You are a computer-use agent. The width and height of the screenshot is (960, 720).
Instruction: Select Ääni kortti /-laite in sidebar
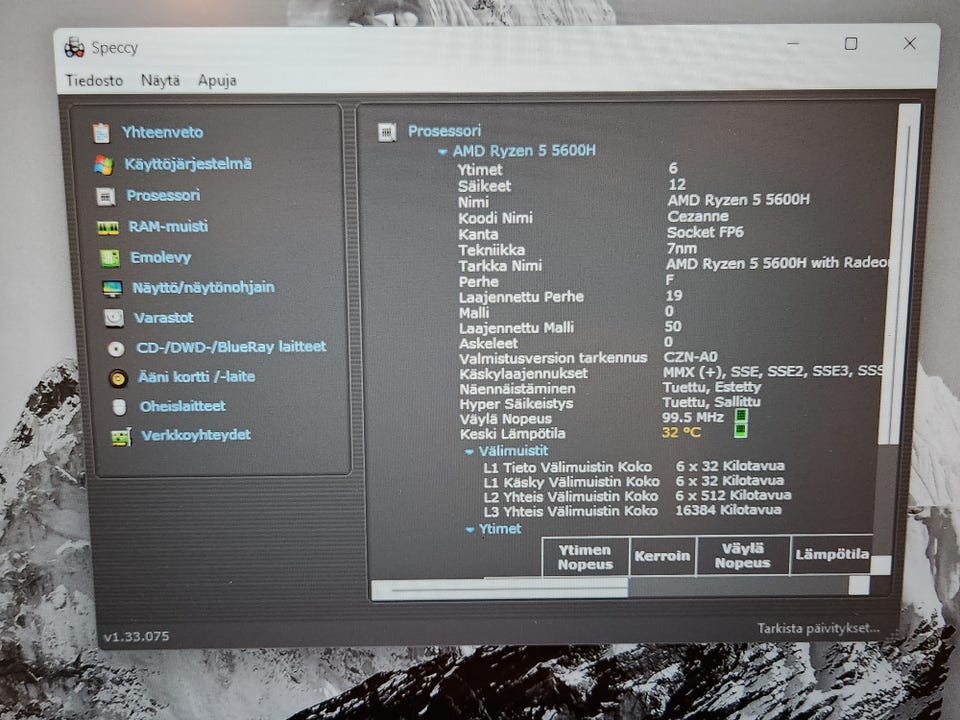(197, 377)
